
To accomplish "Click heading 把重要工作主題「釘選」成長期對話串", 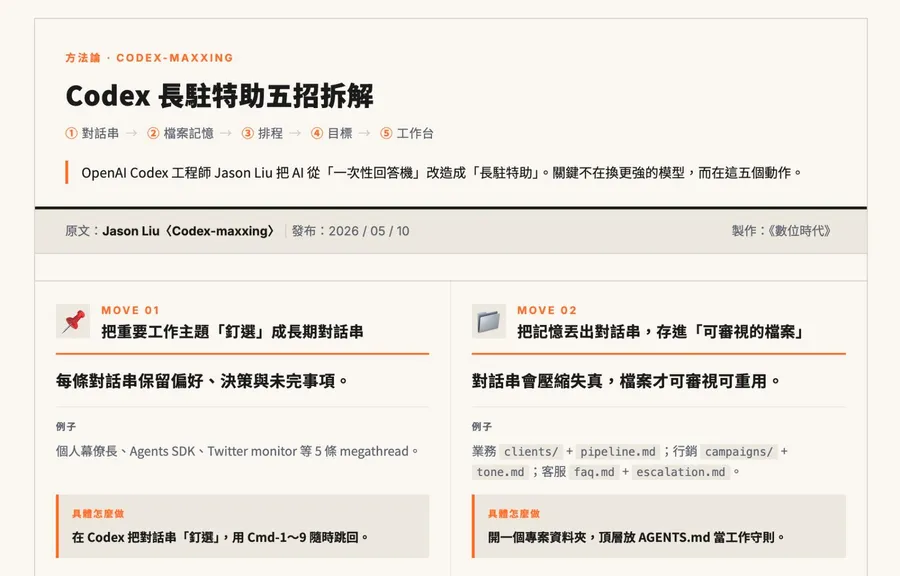I will click(232, 332).
